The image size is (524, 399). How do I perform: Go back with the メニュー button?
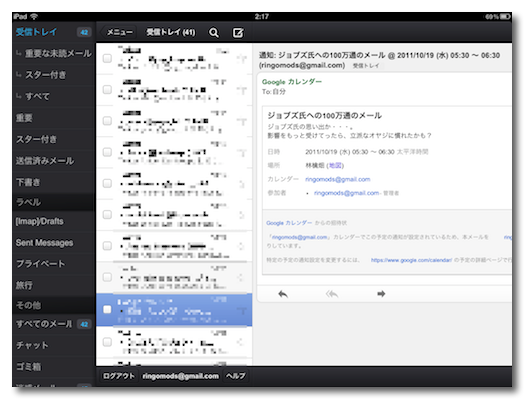coord(118,32)
